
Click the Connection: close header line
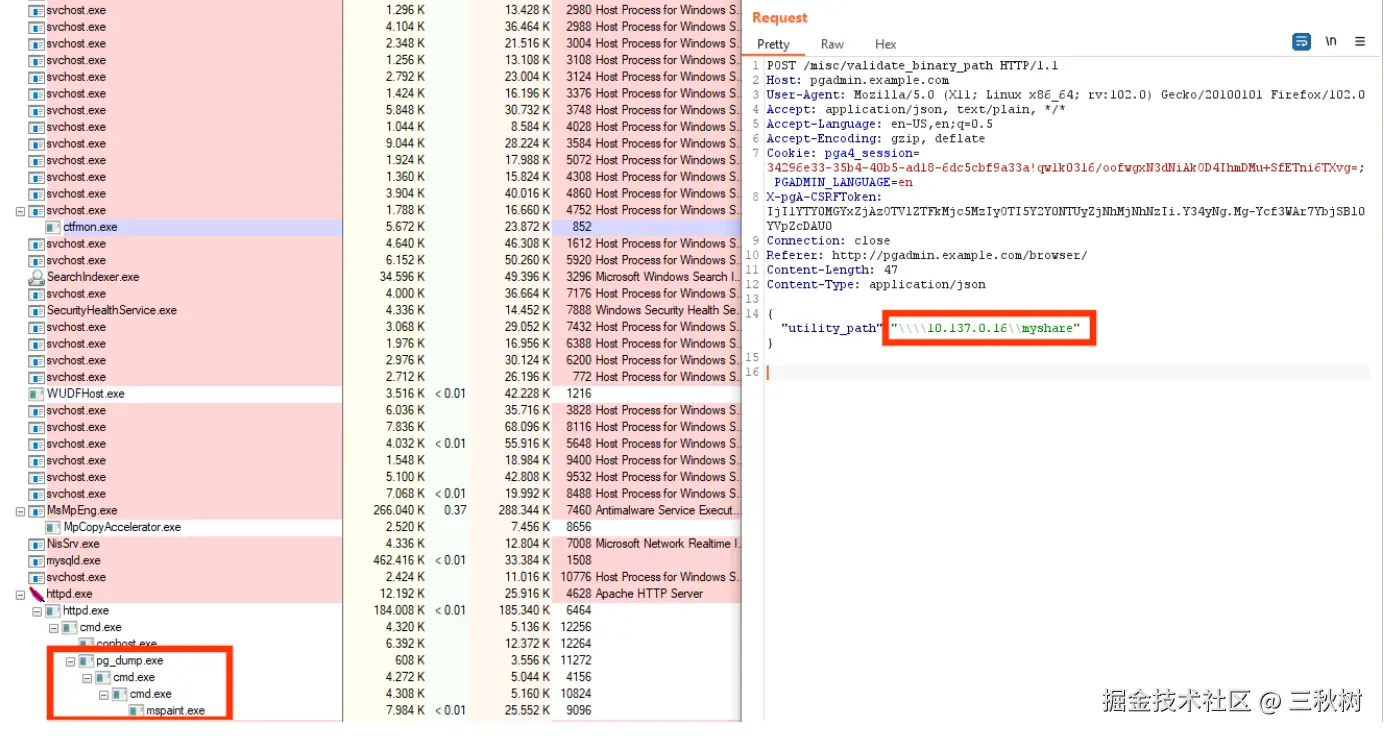(x=828, y=241)
